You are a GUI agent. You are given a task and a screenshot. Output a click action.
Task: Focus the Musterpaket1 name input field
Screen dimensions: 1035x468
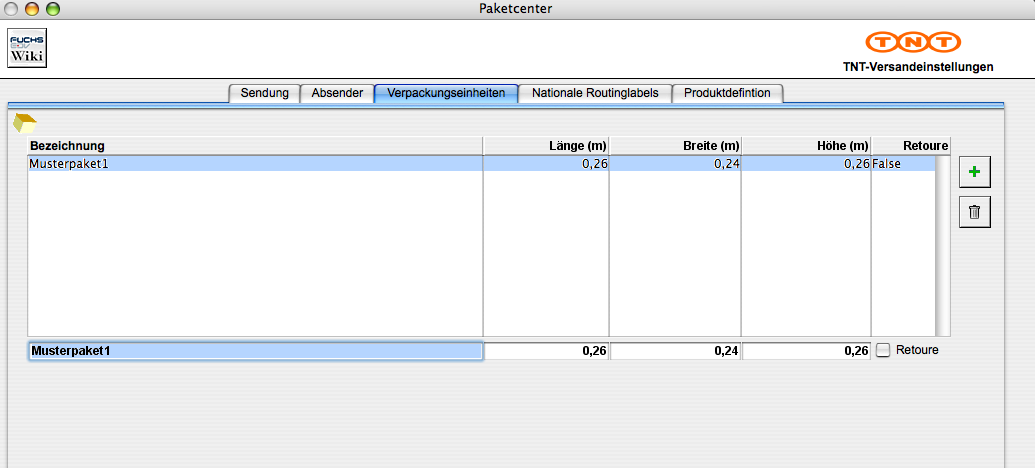(x=255, y=351)
